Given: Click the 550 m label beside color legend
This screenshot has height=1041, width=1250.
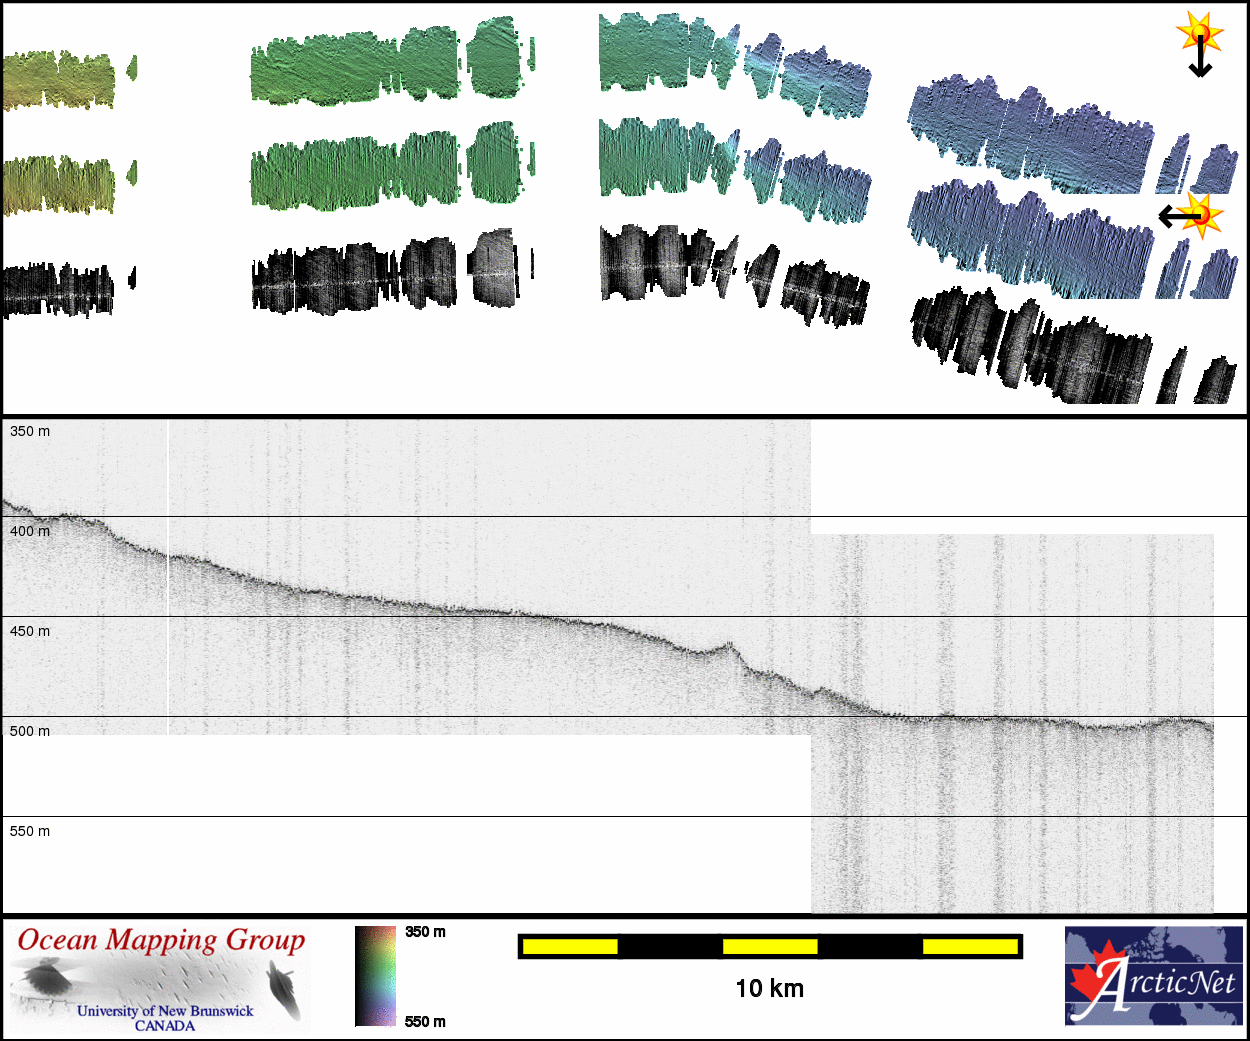Looking at the screenshot, I should coord(425,1021).
